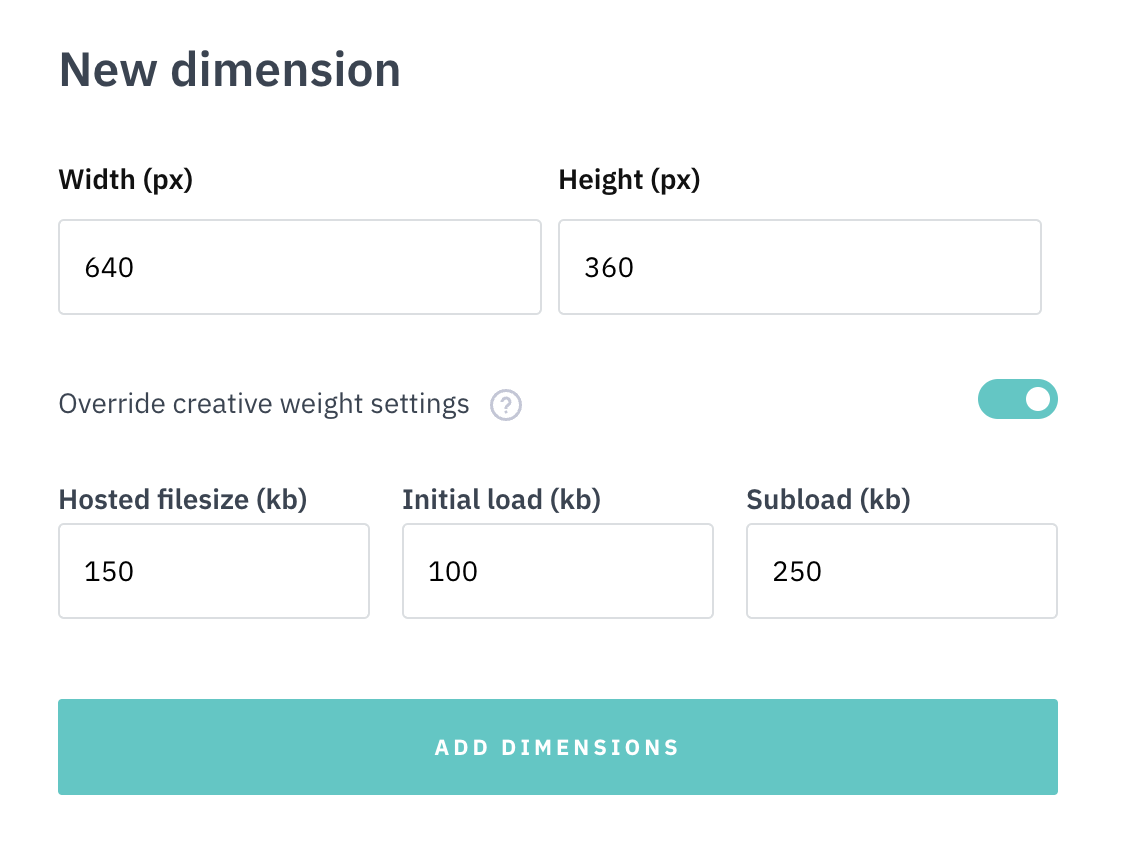Click the Height (px) input field
The image size is (1134, 862).
point(800,267)
